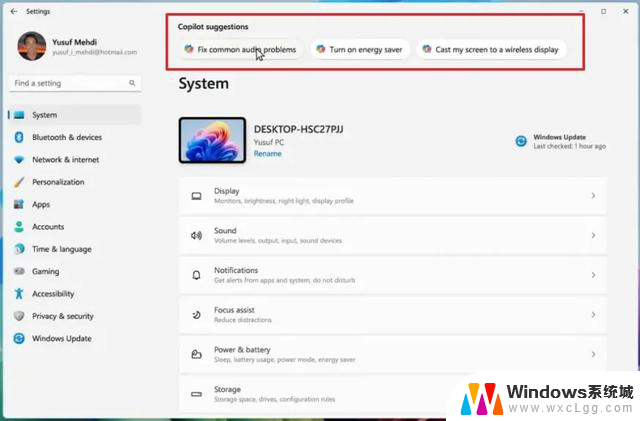
Task: Click the search magnifier icon
Action: coord(132,83)
